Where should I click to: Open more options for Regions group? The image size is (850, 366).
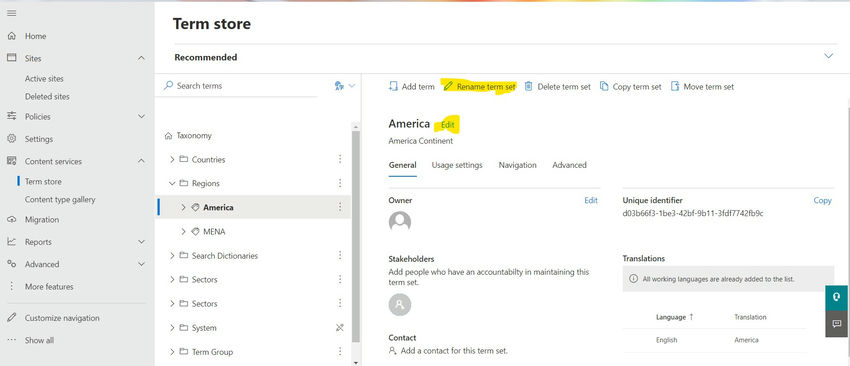[x=340, y=183]
